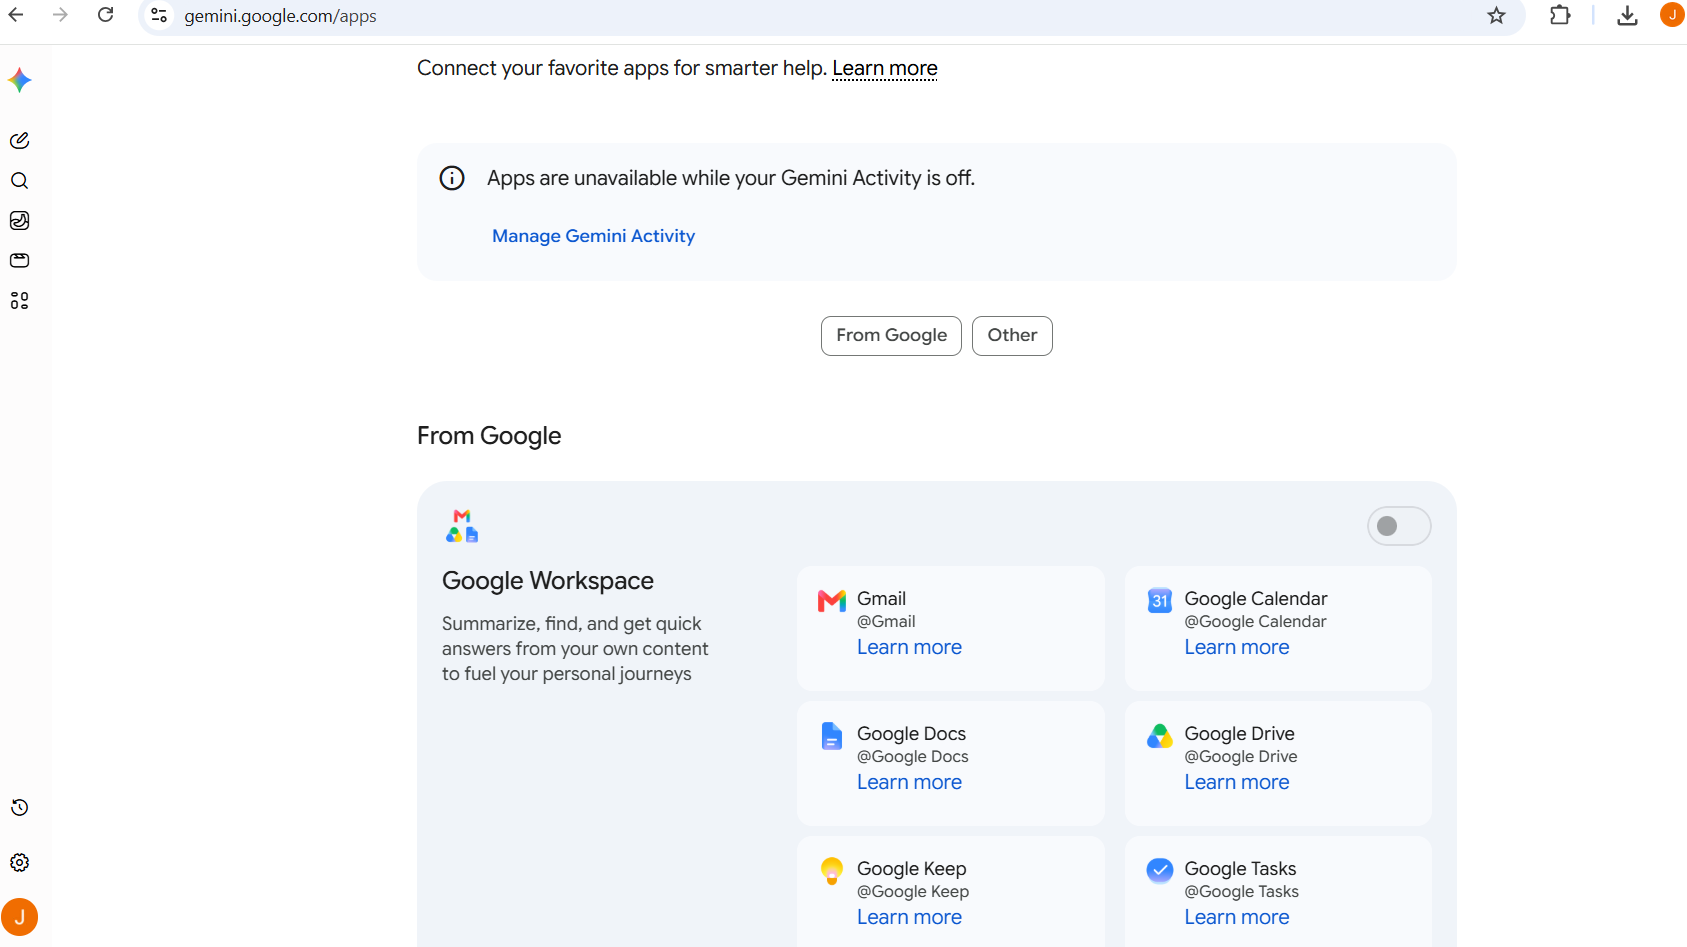
Task: Click the orange J avatar in the sidebar
Action: (x=20, y=917)
